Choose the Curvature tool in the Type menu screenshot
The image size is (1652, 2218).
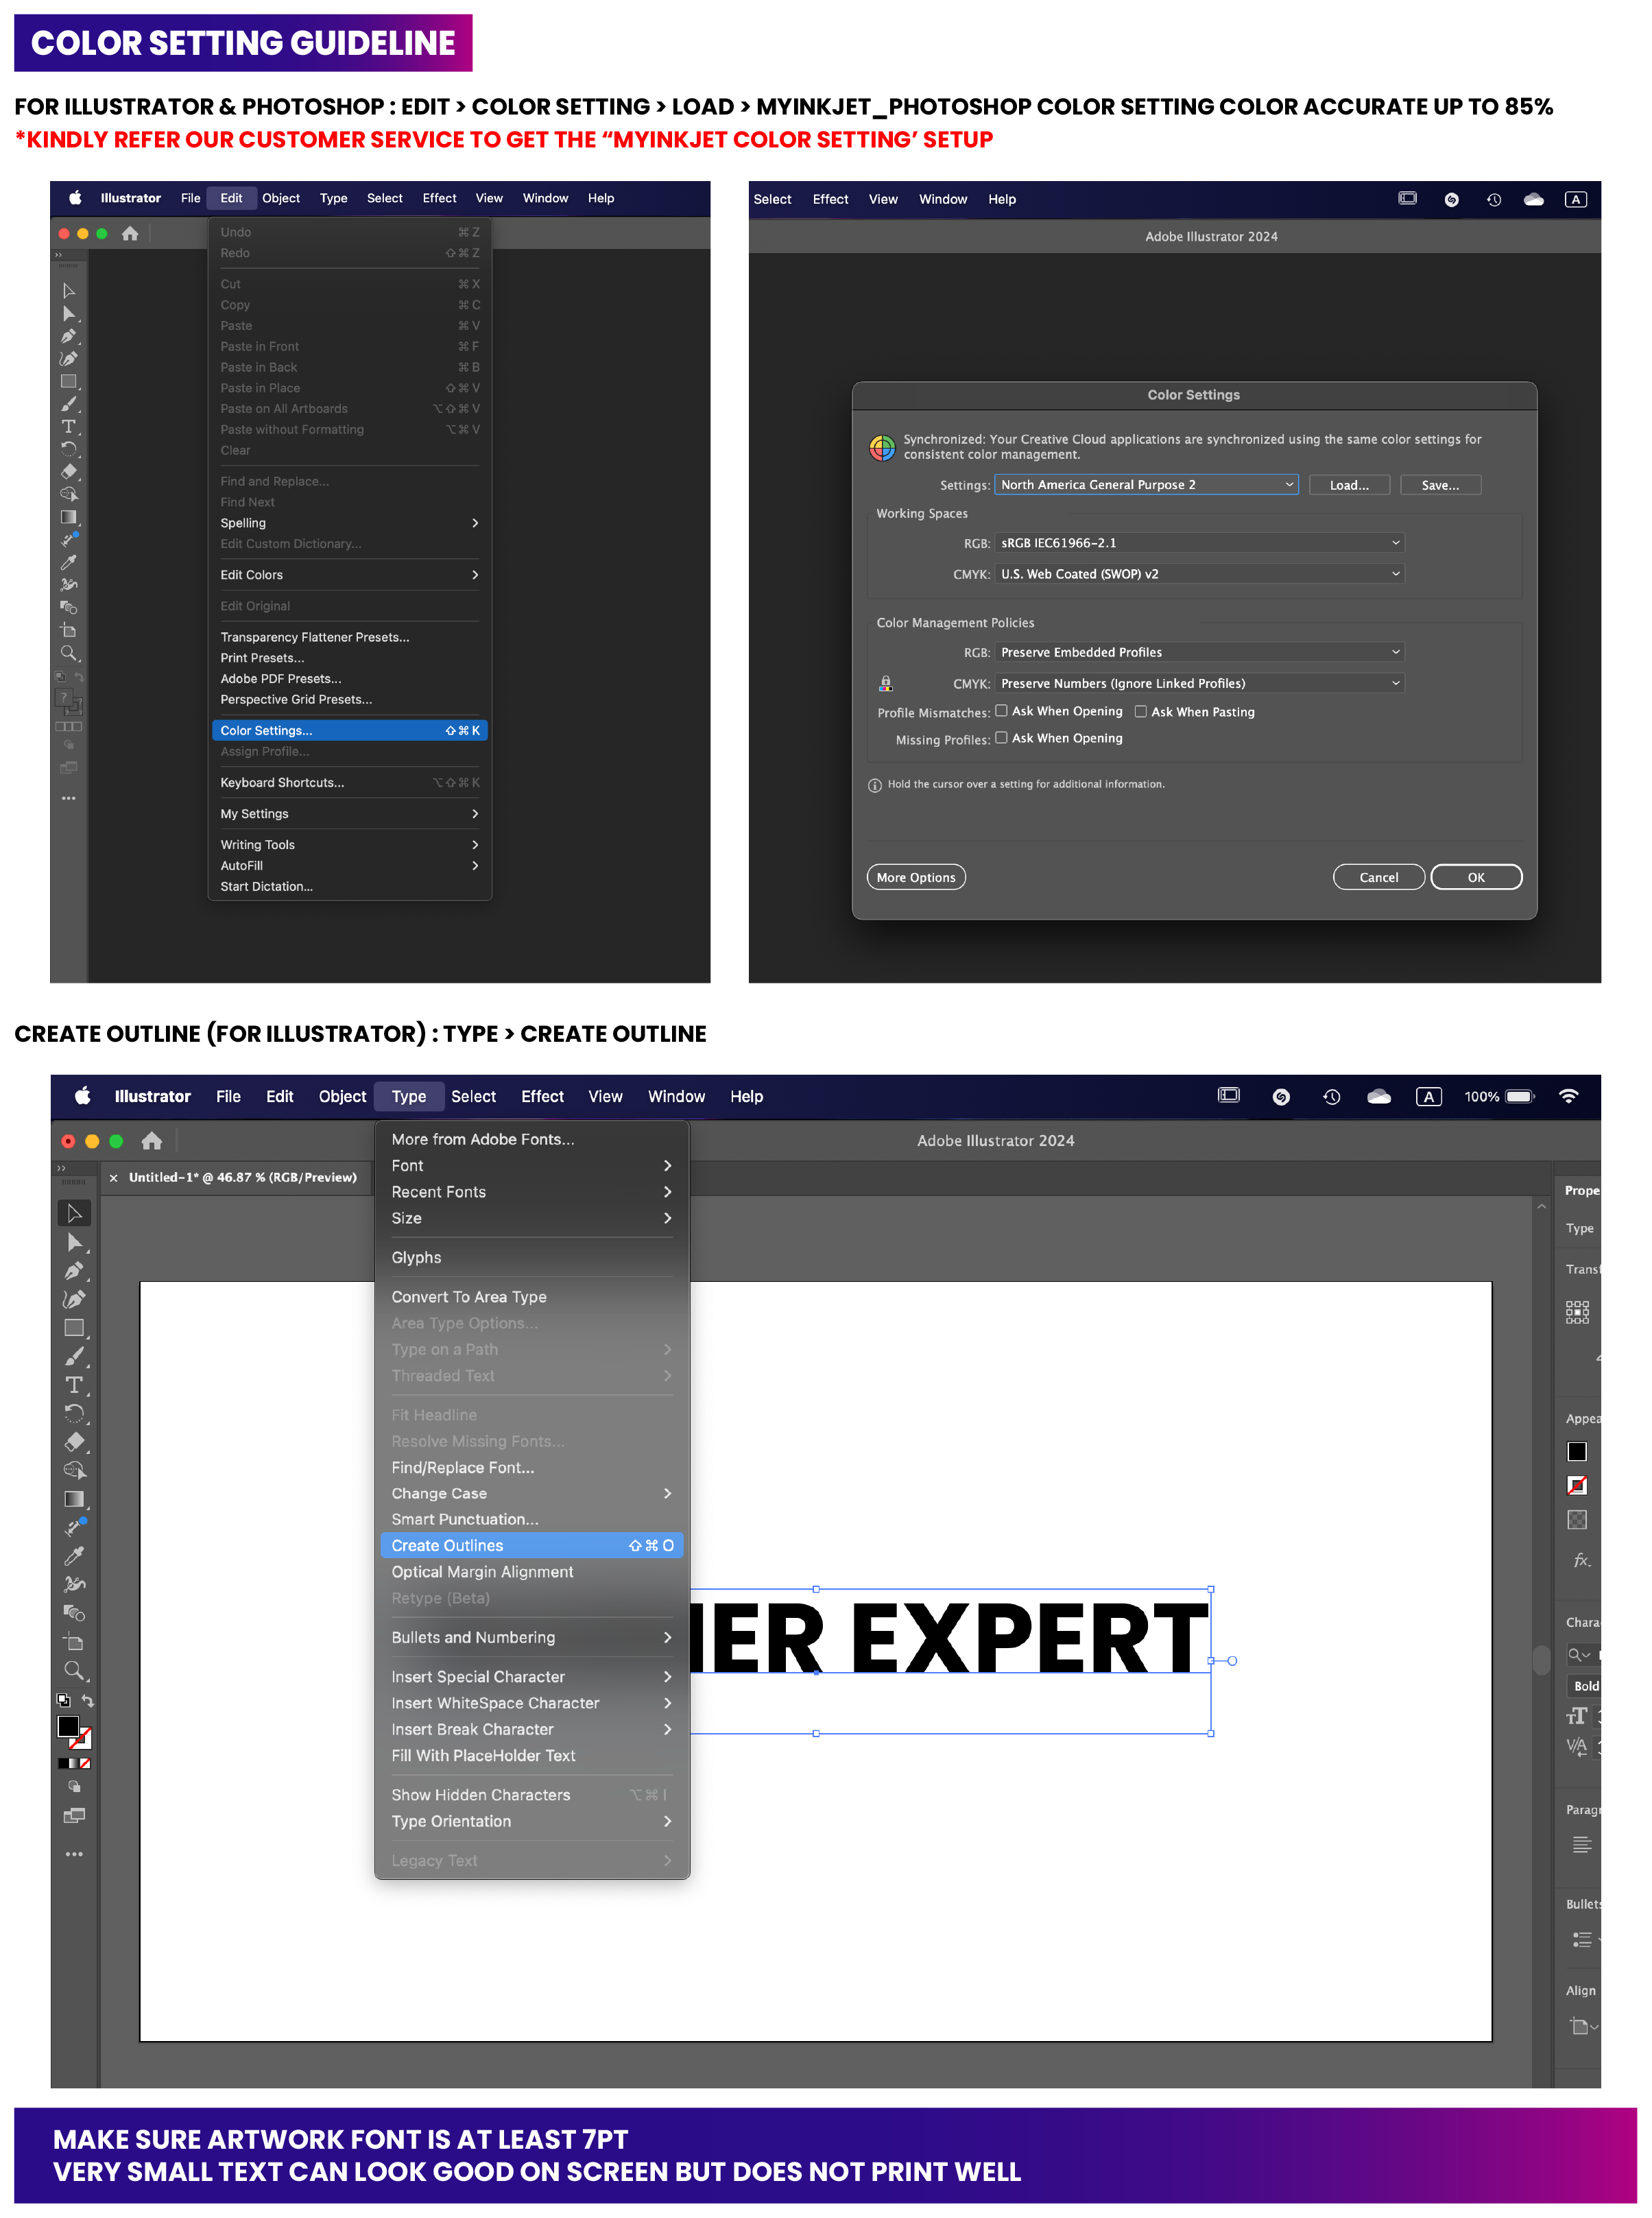click(x=74, y=1299)
